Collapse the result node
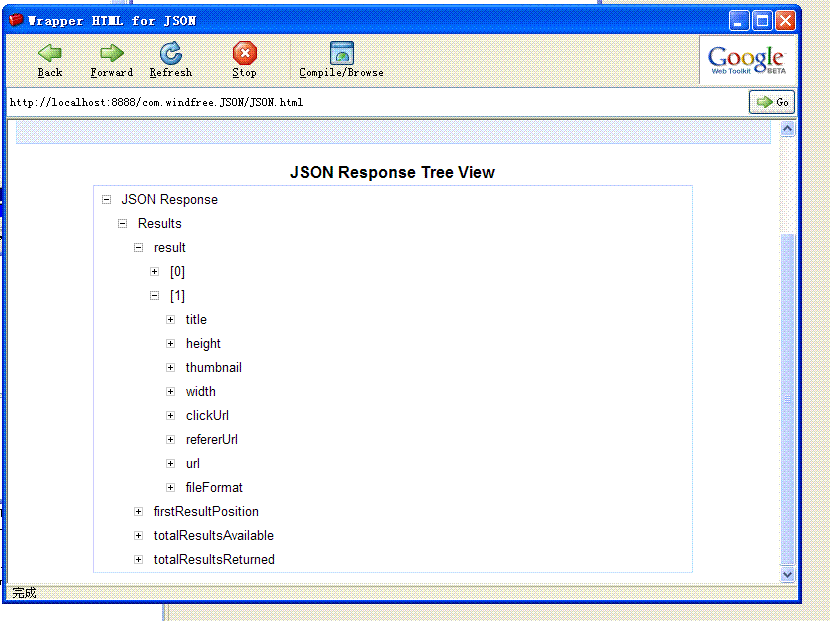 pos(138,247)
